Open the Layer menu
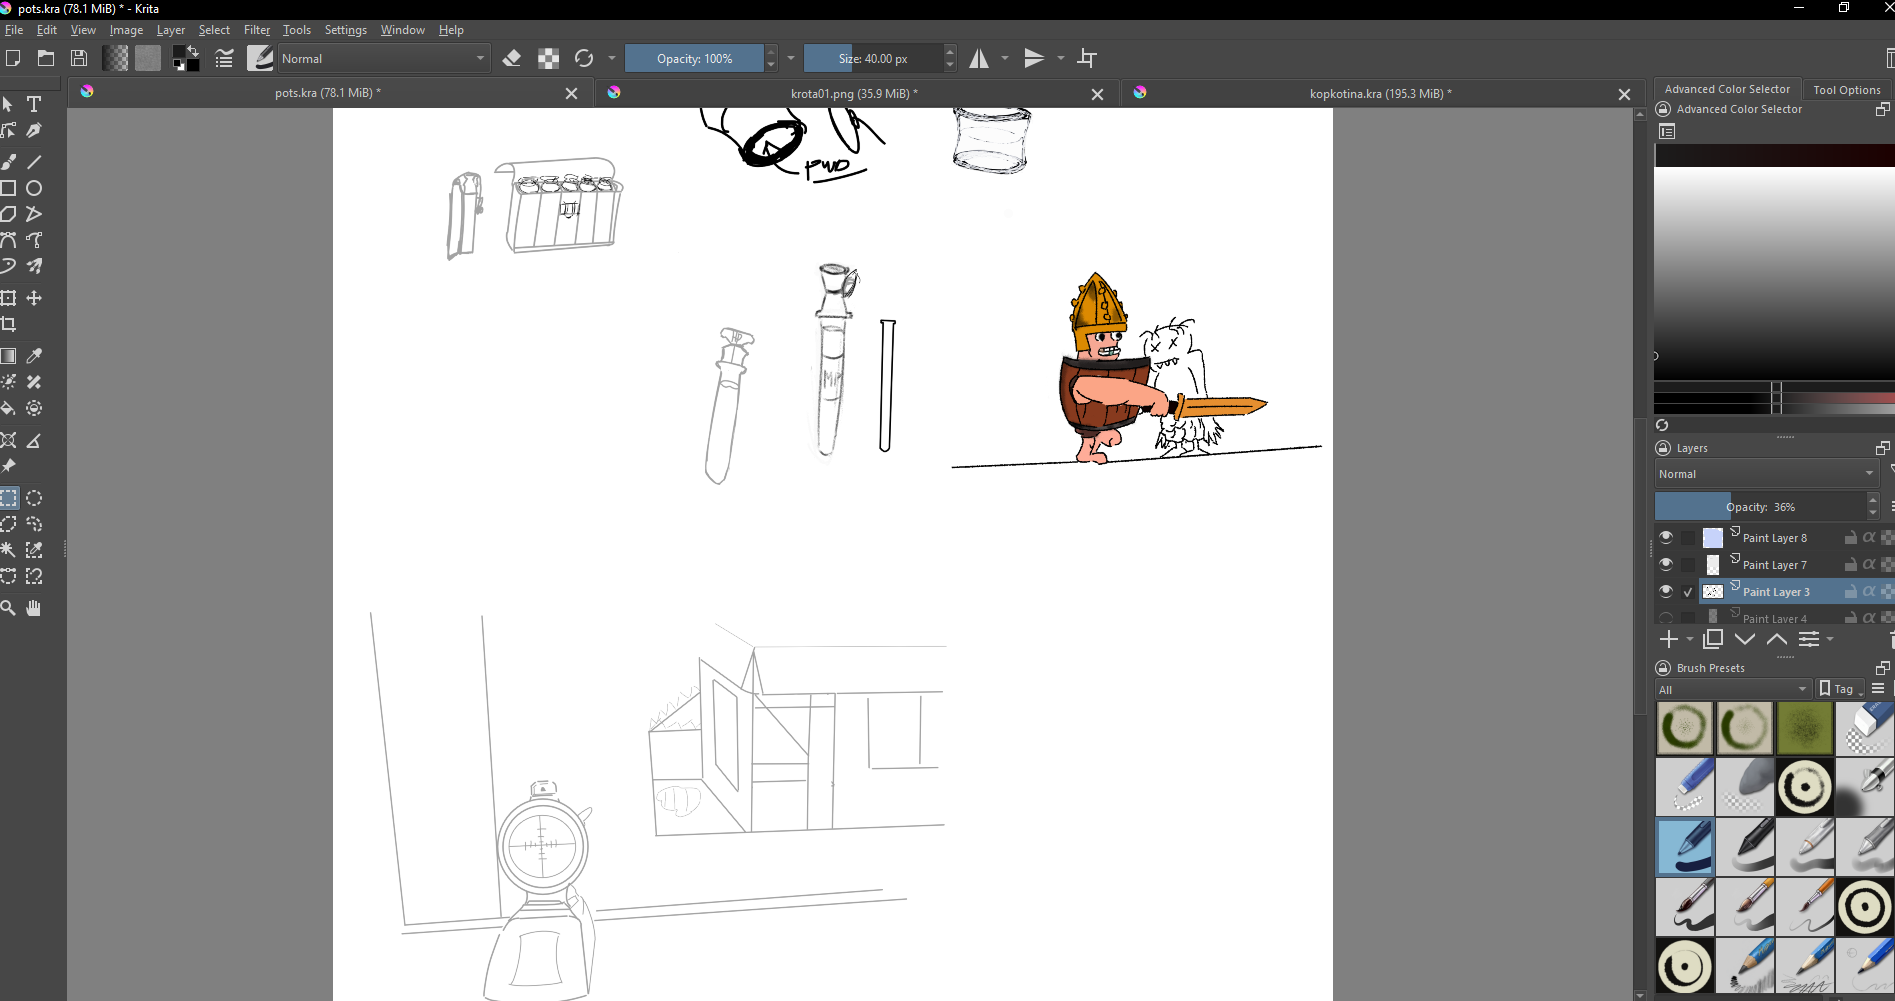Image resolution: width=1895 pixels, height=1001 pixels. [171, 30]
